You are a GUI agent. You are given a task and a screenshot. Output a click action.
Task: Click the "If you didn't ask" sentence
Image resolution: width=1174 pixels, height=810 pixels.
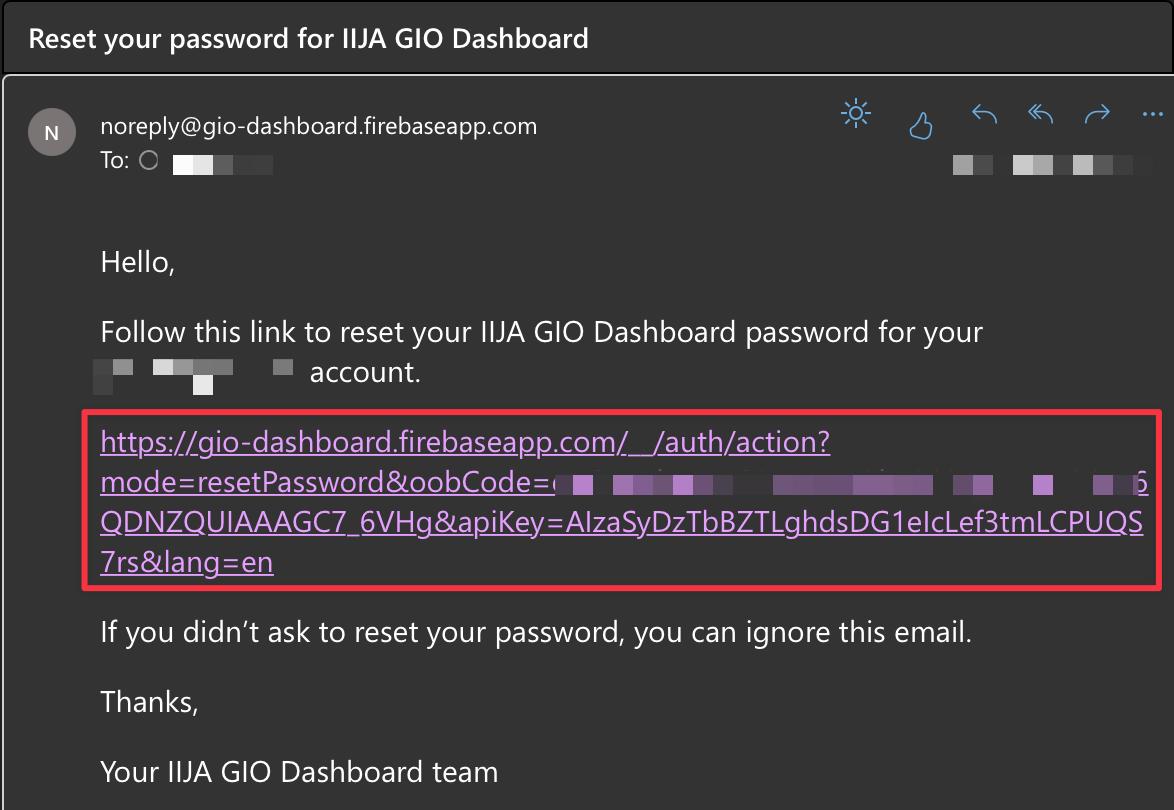pos(536,632)
